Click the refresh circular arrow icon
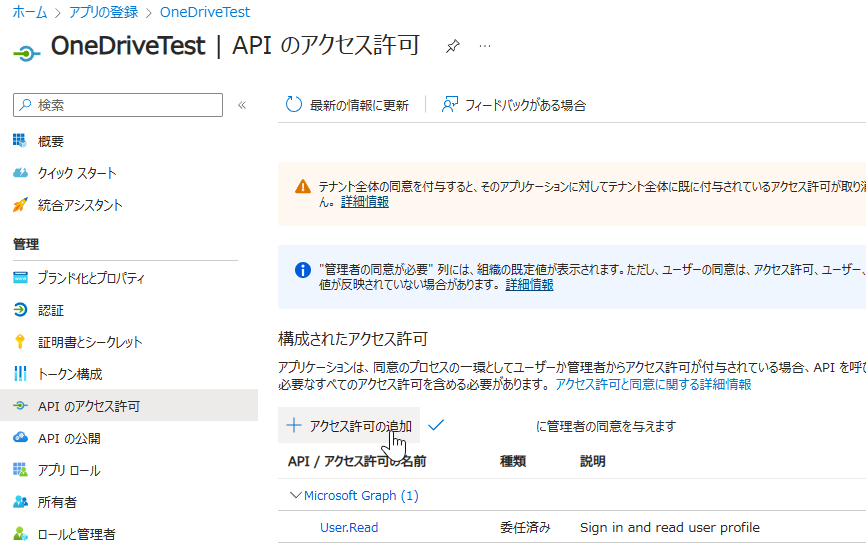This screenshot has width=866, height=556. [x=294, y=104]
